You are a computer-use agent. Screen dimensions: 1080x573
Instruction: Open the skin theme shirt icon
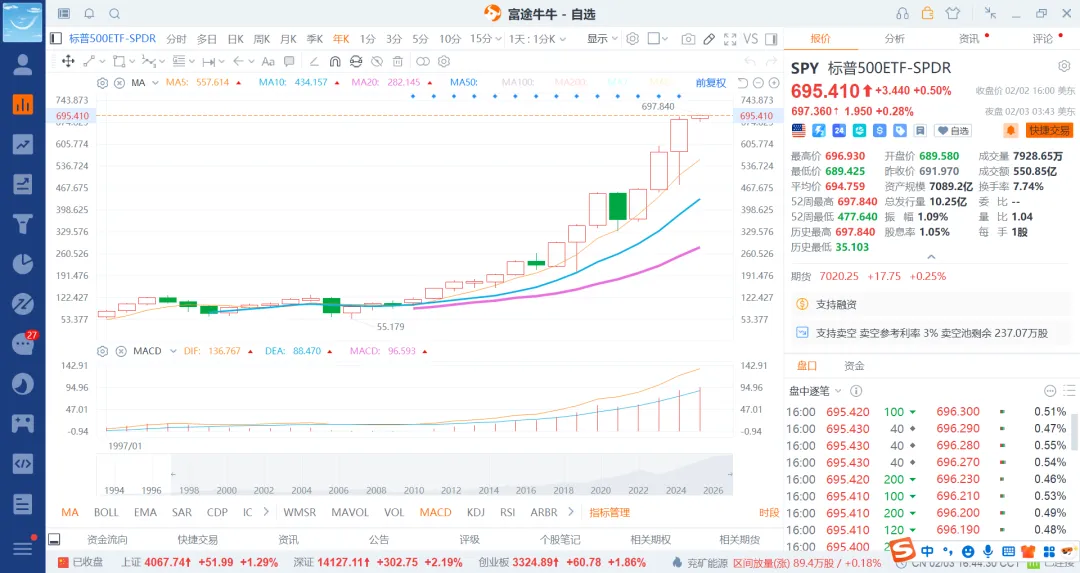(952, 14)
